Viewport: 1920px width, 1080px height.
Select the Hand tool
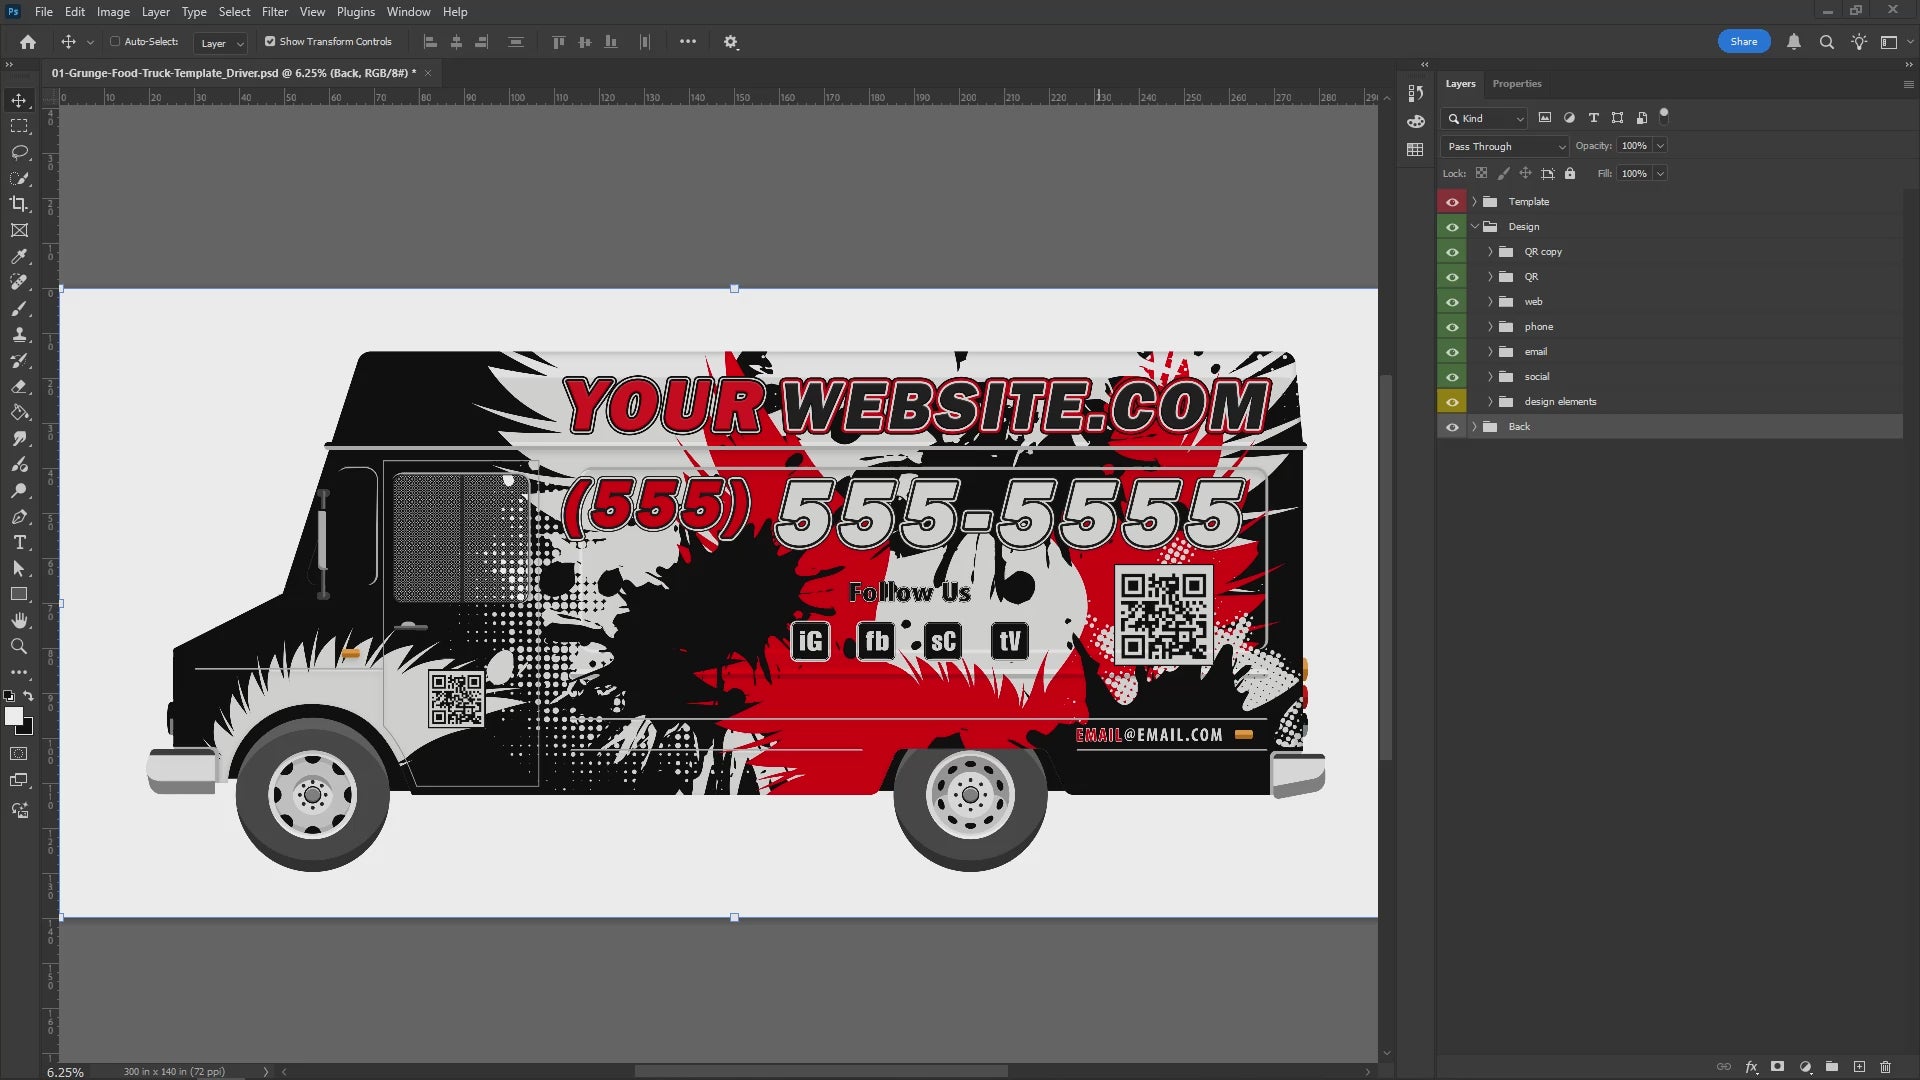click(x=19, y=621)
